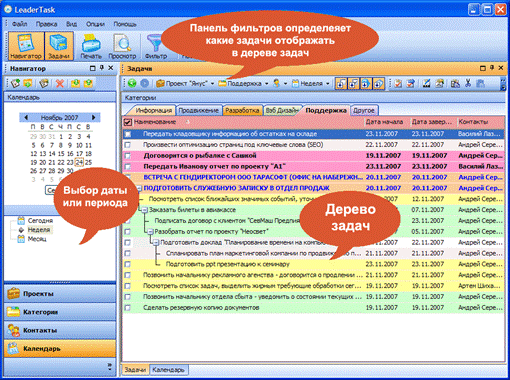Close the Навигатор panel

point(111,68)
